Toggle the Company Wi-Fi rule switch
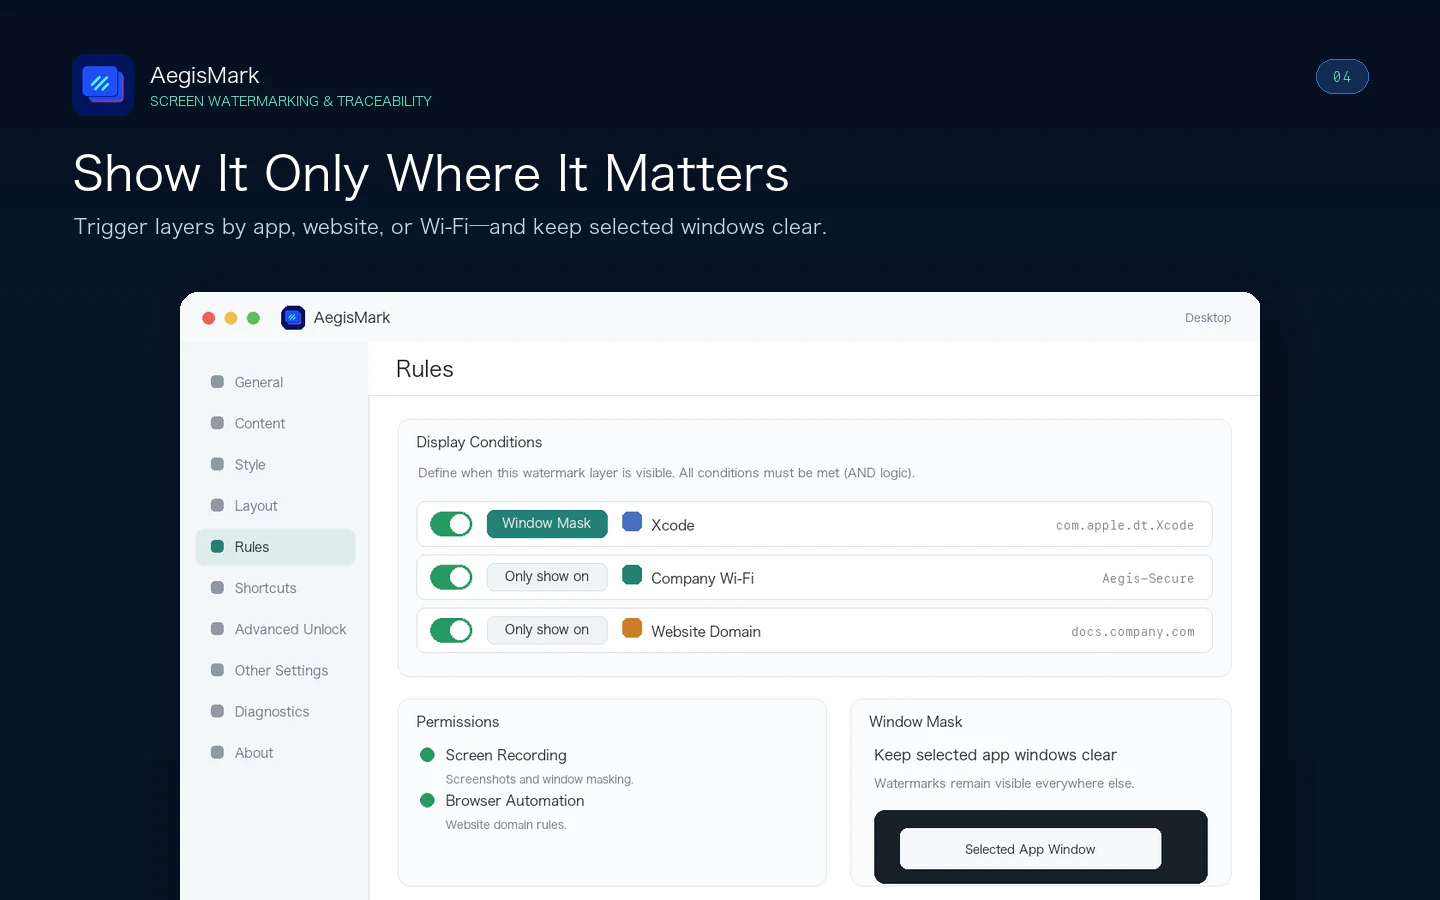This screenshot has height=900, width=1440. (451, 577)
